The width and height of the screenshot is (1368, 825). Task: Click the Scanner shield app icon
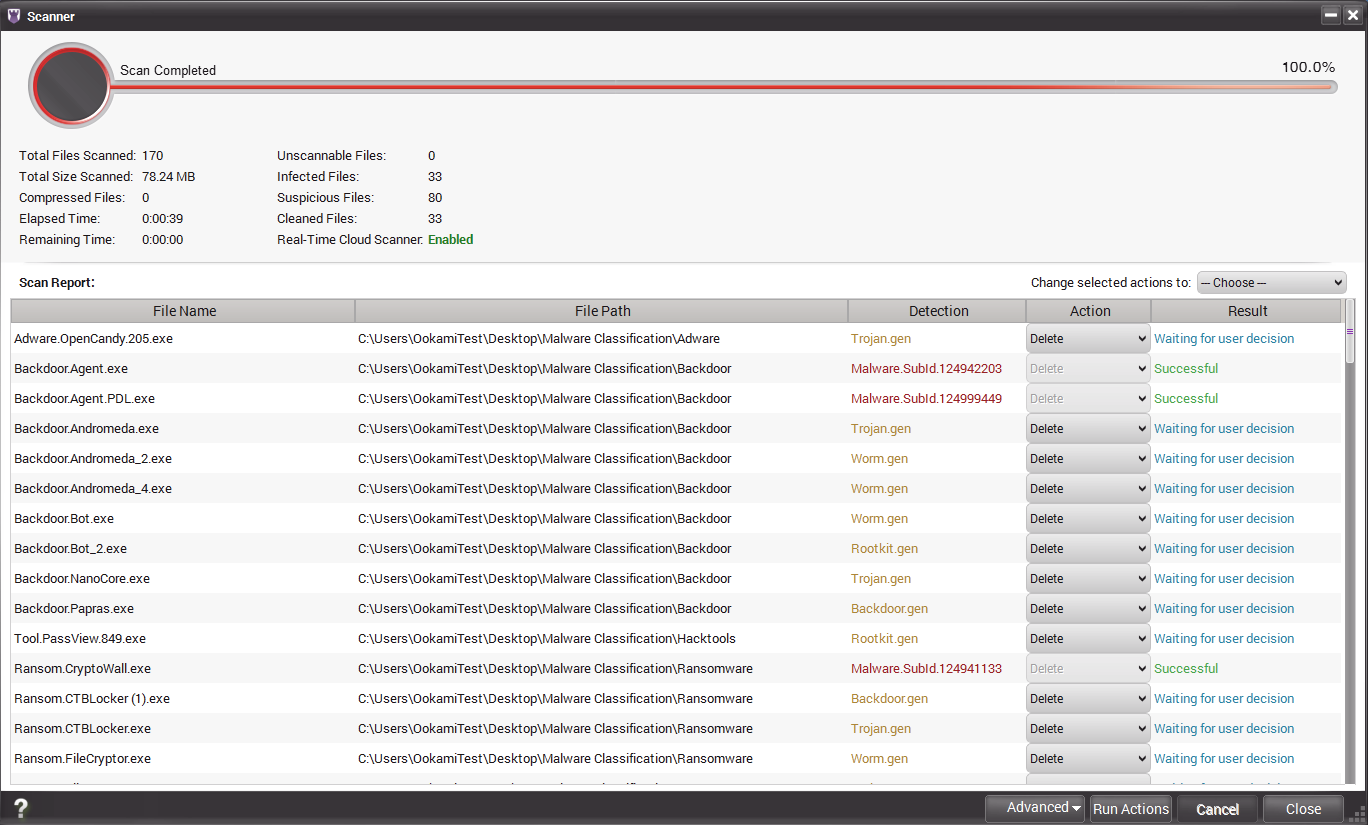14,16
